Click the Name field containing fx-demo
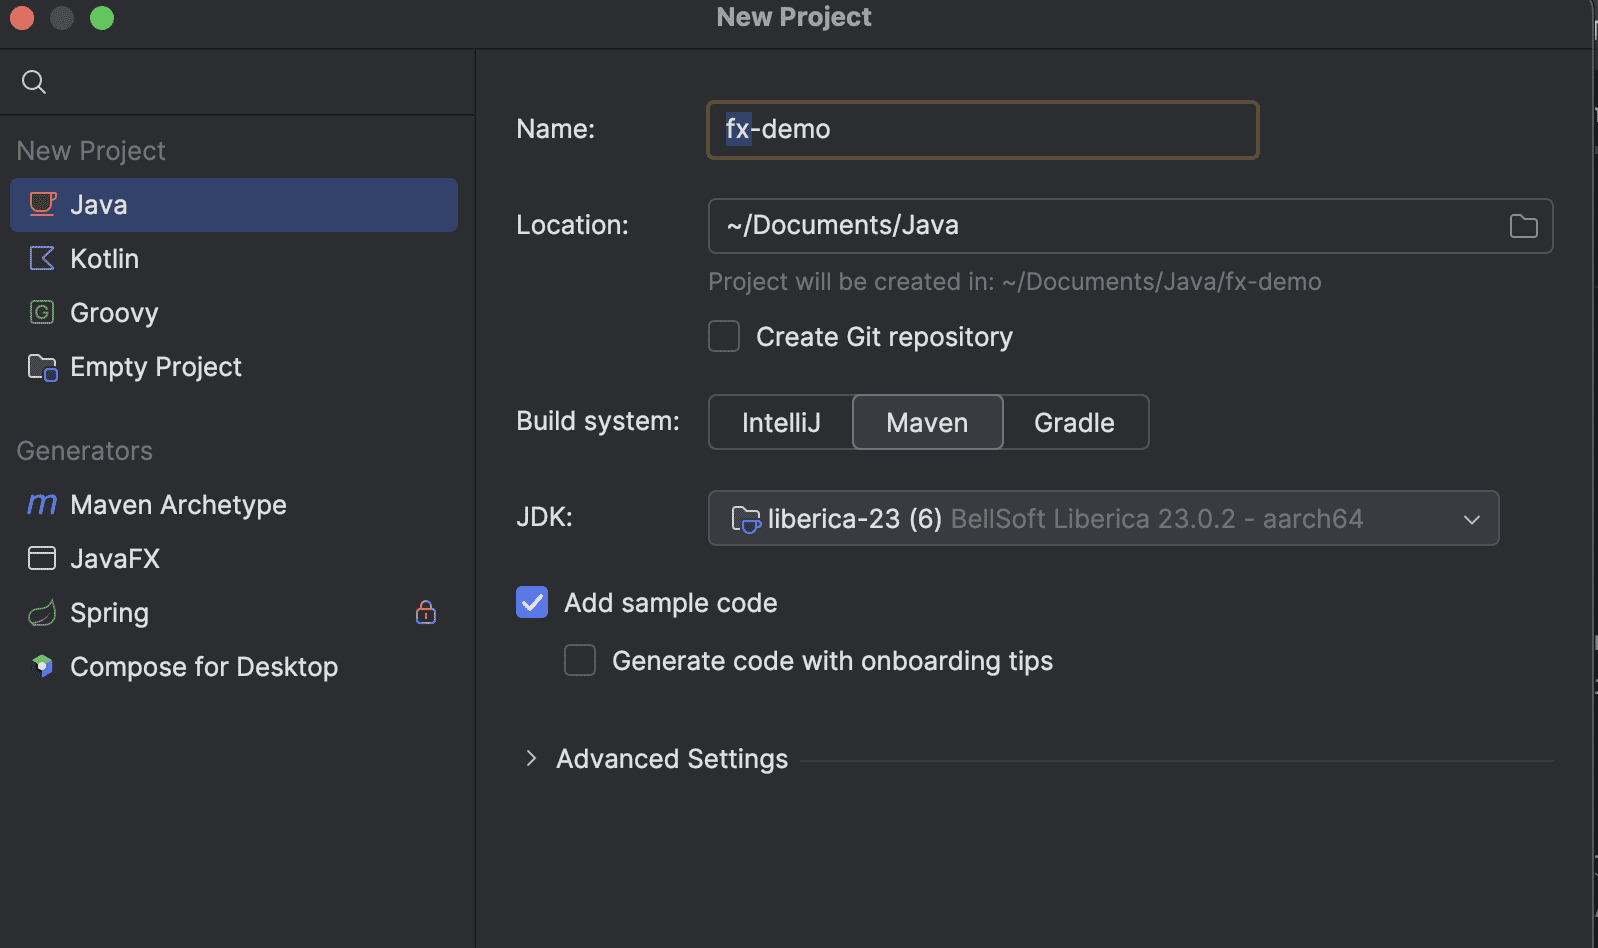 983,129
